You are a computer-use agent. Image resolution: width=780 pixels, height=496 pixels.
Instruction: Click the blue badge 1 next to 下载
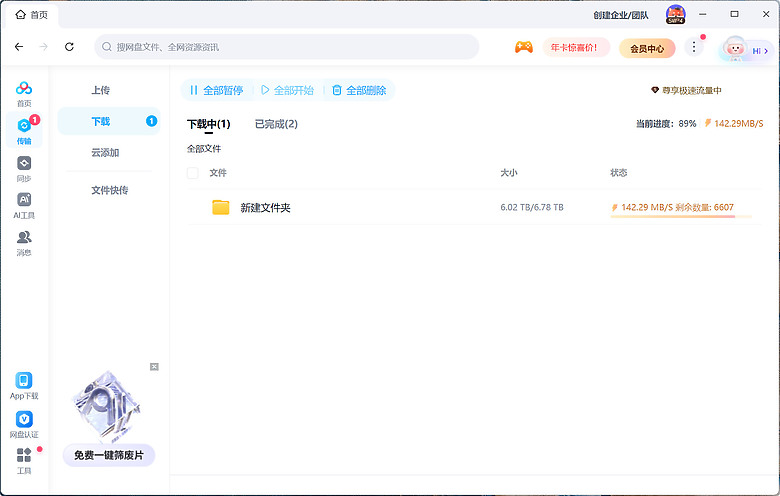151,121
